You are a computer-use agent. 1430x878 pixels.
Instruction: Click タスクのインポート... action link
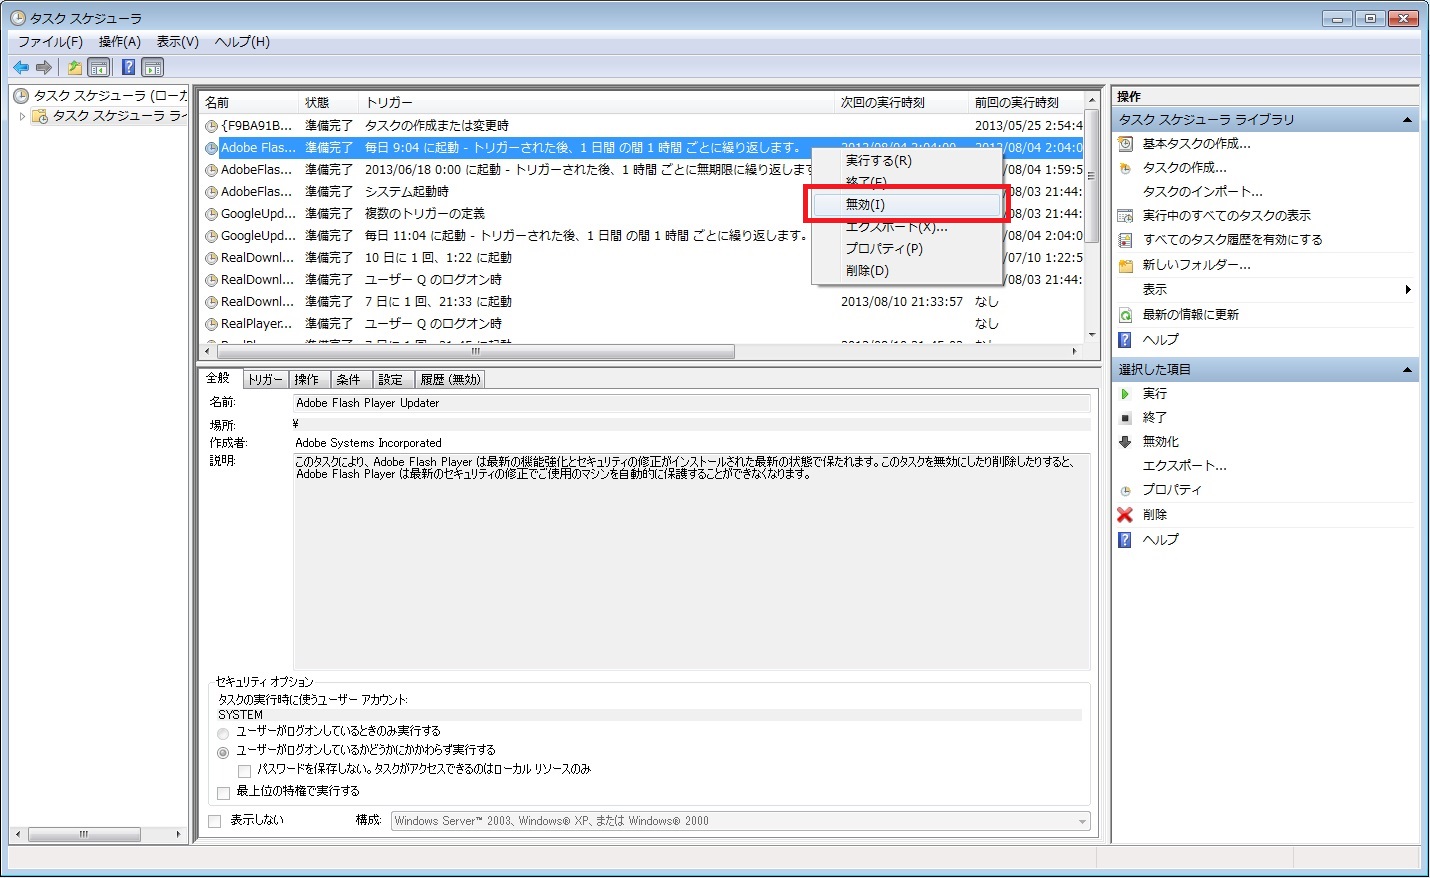pos(1202,192)
